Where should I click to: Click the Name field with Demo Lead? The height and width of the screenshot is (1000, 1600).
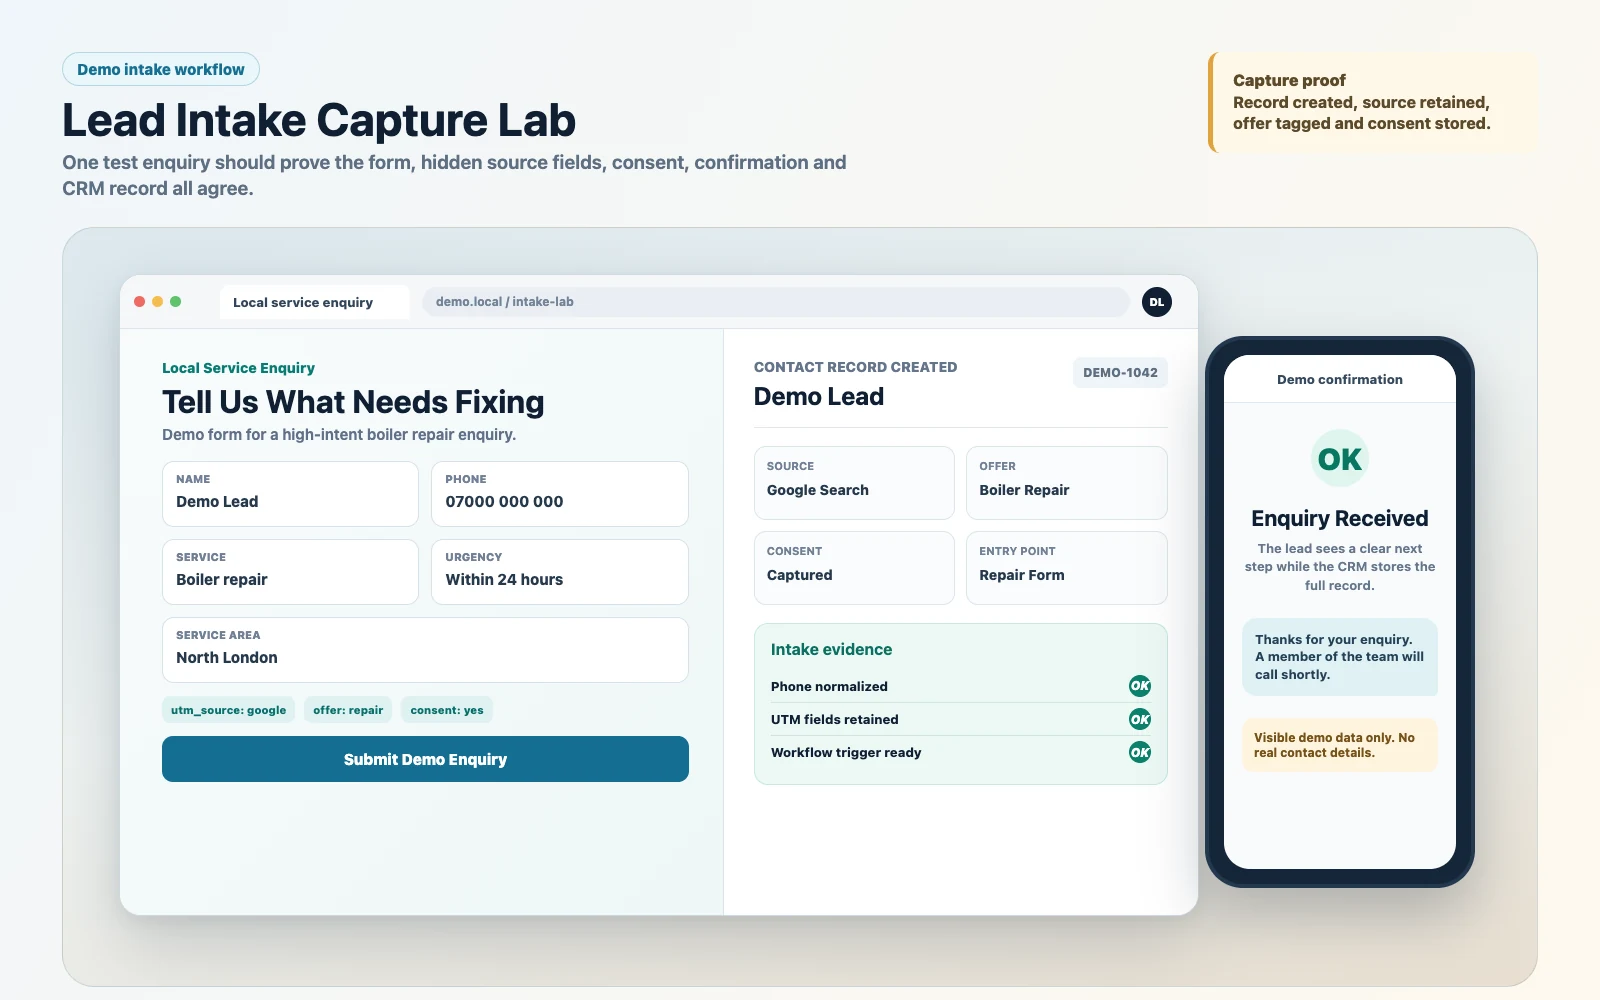pos(290,494)
